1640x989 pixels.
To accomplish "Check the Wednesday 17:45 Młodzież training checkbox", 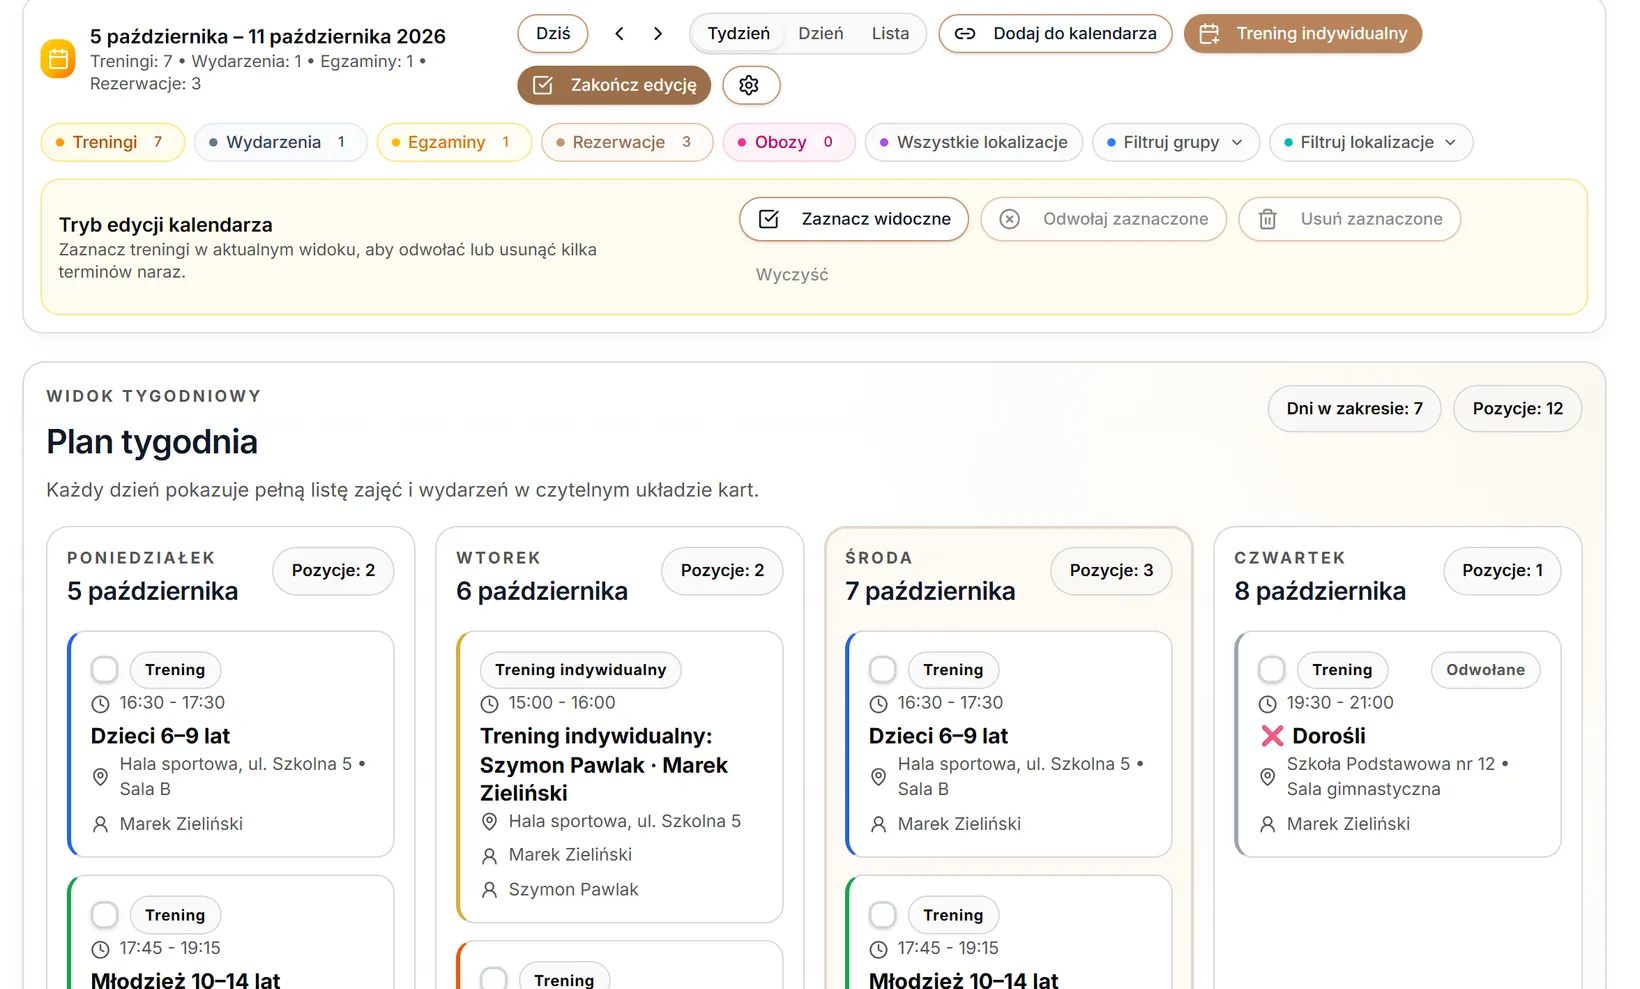I will [x=883, y=914].
